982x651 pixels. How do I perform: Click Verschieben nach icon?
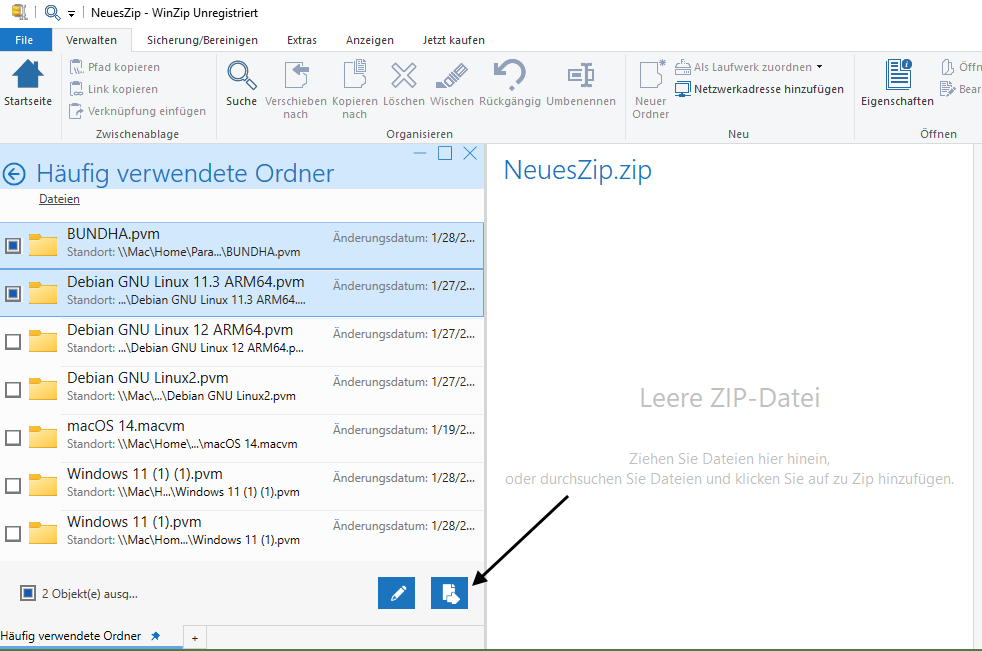296,75
